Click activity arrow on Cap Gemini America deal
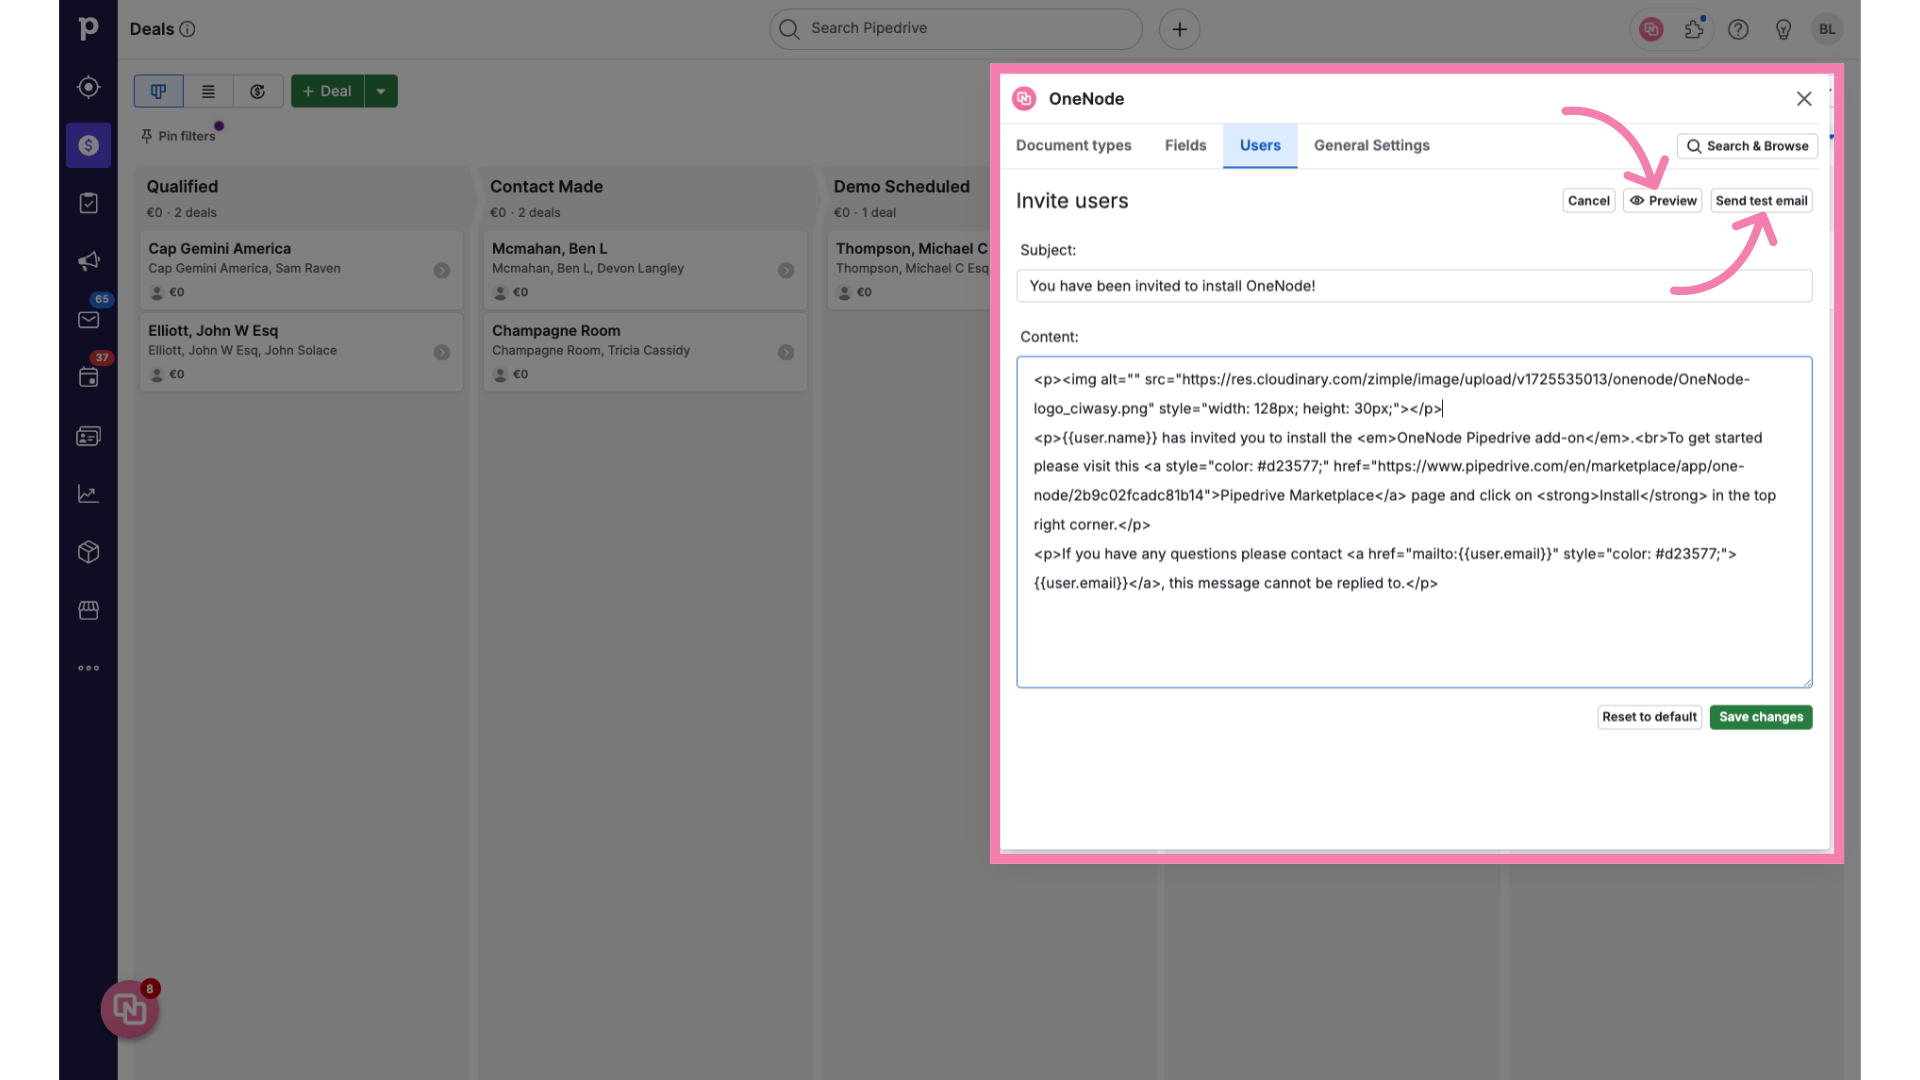Image resolution: width=1920 pixels, height=1080 pixels. pos(442,270)
